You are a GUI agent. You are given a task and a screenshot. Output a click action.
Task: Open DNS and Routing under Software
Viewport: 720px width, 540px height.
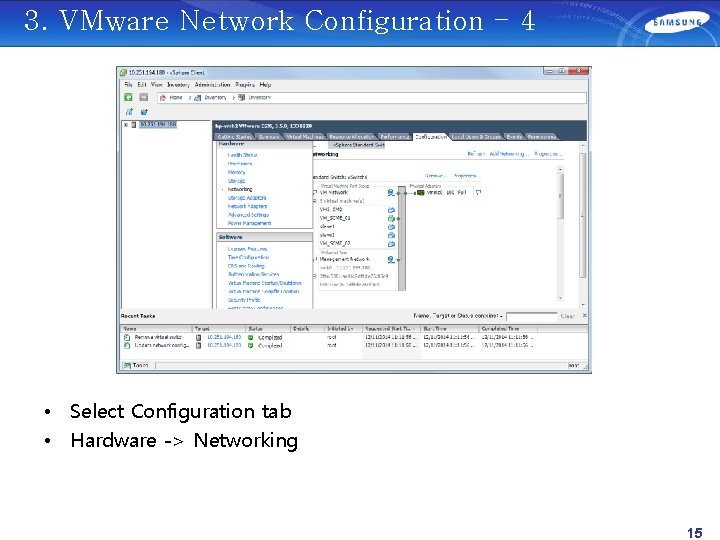(246, 266)
